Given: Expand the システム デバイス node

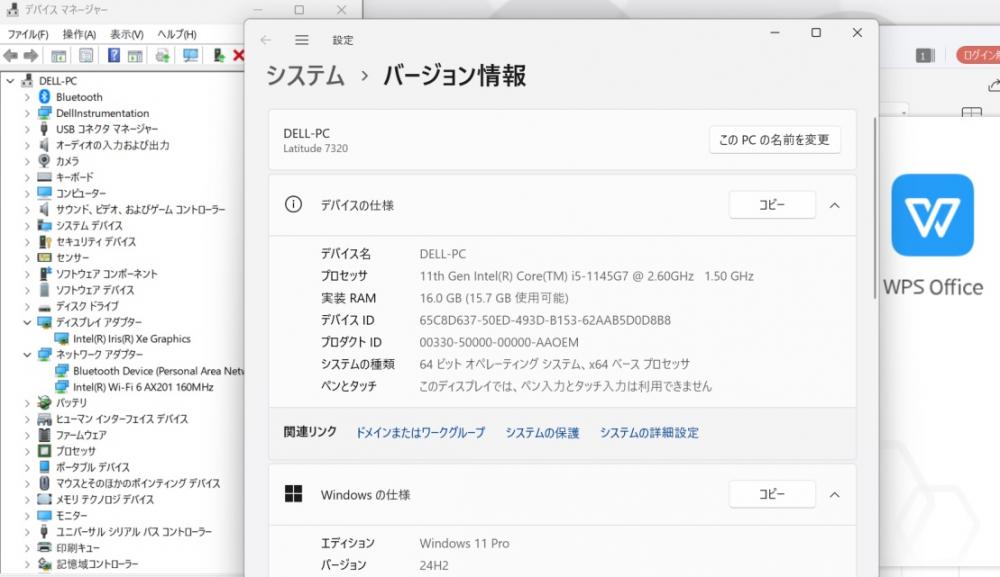Looking at the screenshot, I should click(x=27, y=226).
